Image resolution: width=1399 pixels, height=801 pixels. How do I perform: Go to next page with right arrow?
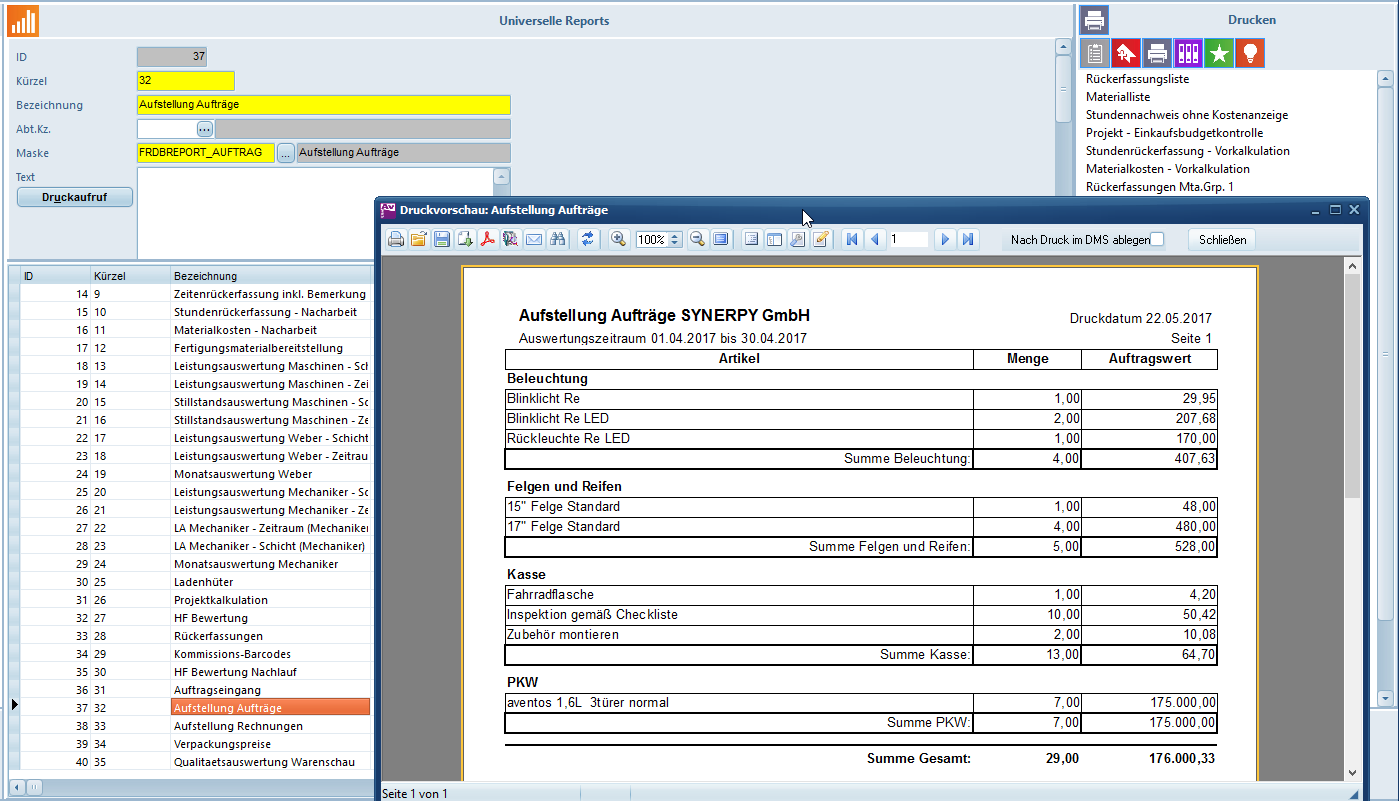[945, 240]
